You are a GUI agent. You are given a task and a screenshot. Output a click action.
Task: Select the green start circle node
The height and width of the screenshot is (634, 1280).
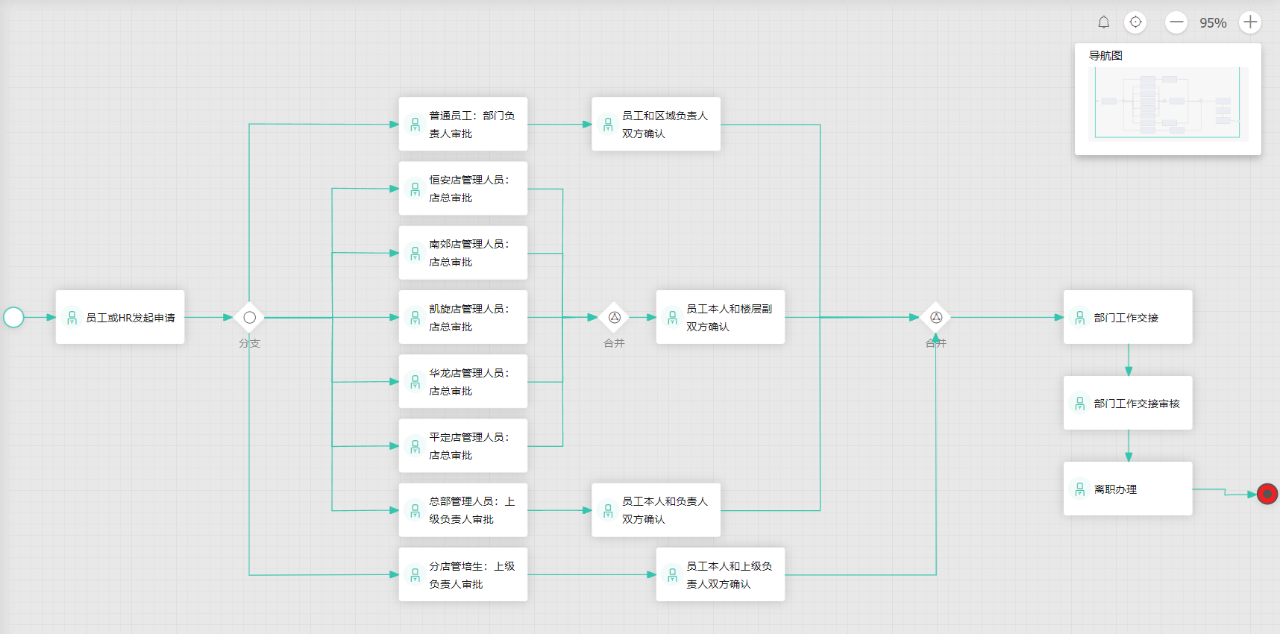pyautogui.click(x=14, y=317)
